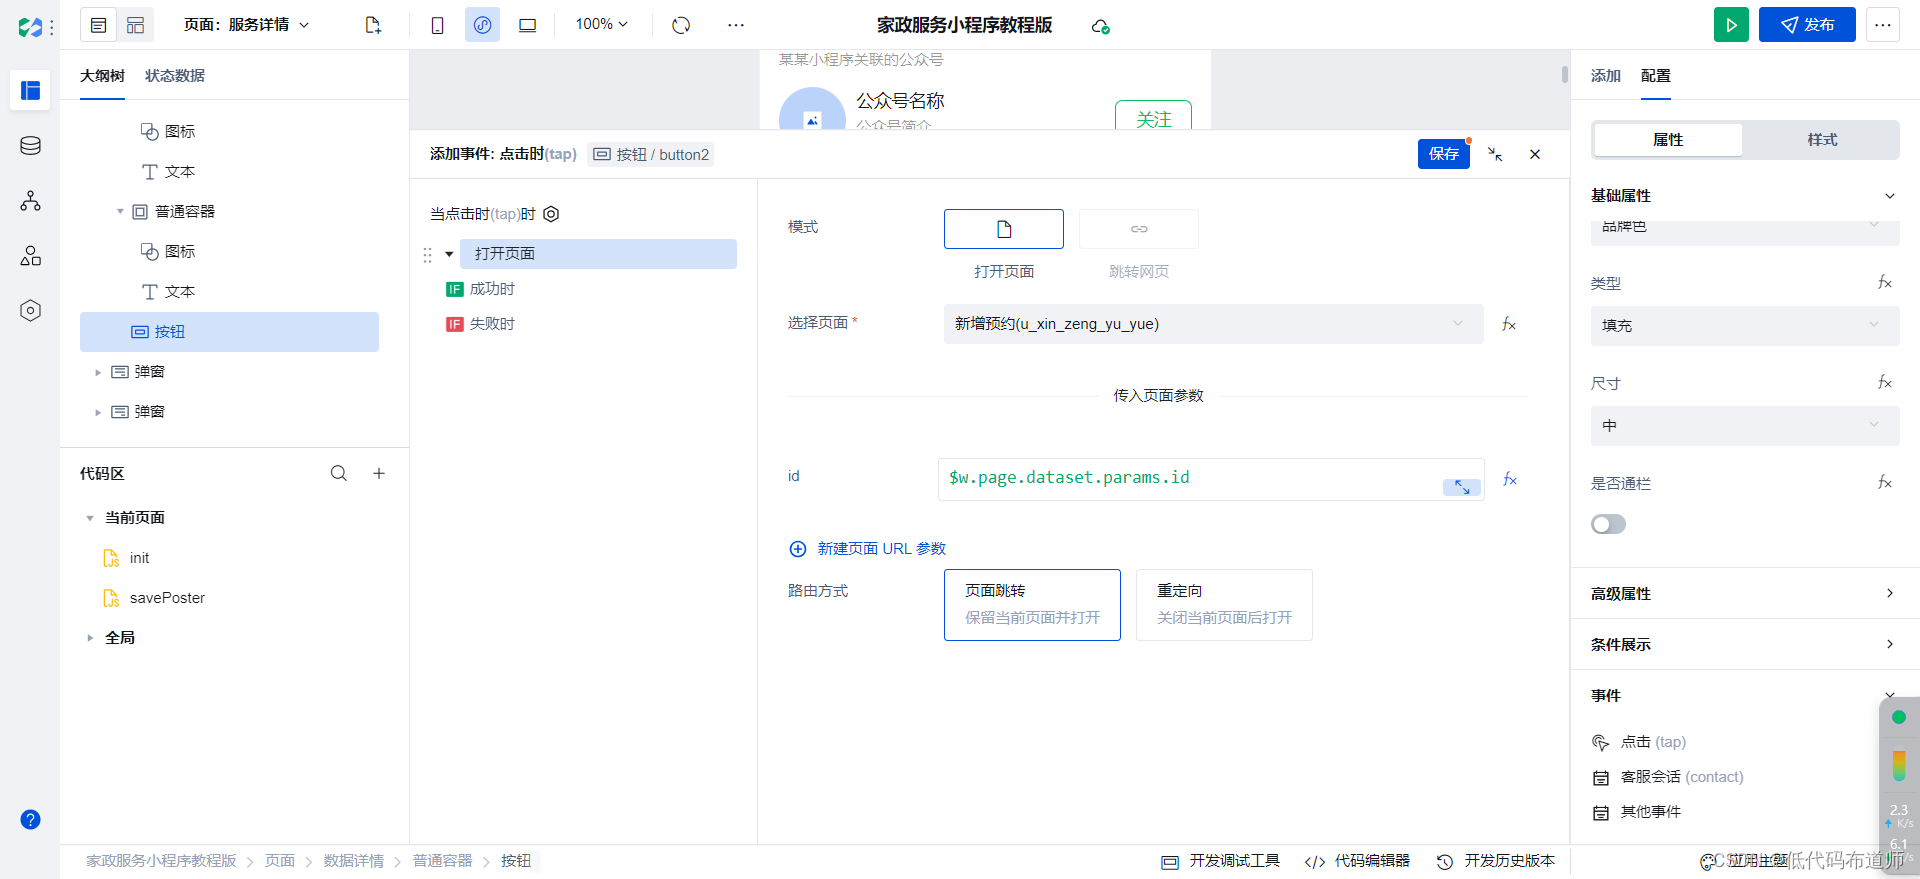Switch to 属性 segment

(x=1668, y=140)
